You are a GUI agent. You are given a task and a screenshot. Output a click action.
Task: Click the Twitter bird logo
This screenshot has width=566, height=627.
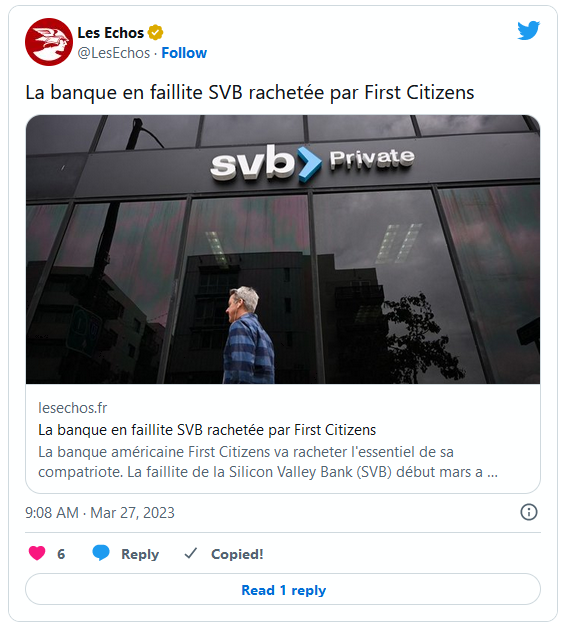[528, 30]
